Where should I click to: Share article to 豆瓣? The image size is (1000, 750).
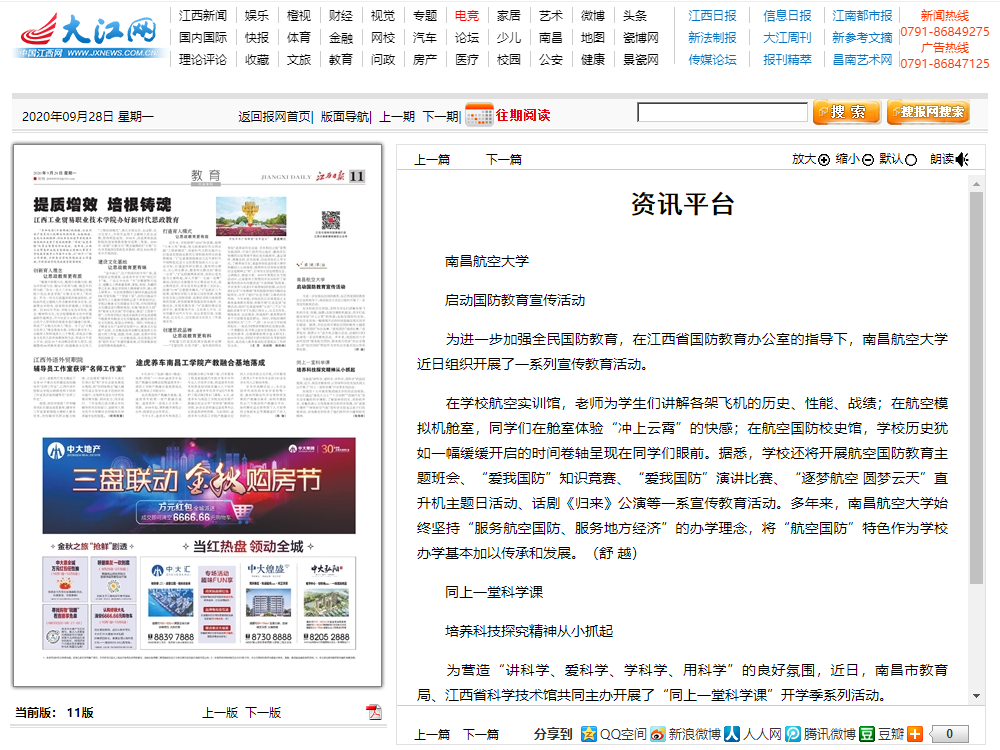click(x=867, y=734)
